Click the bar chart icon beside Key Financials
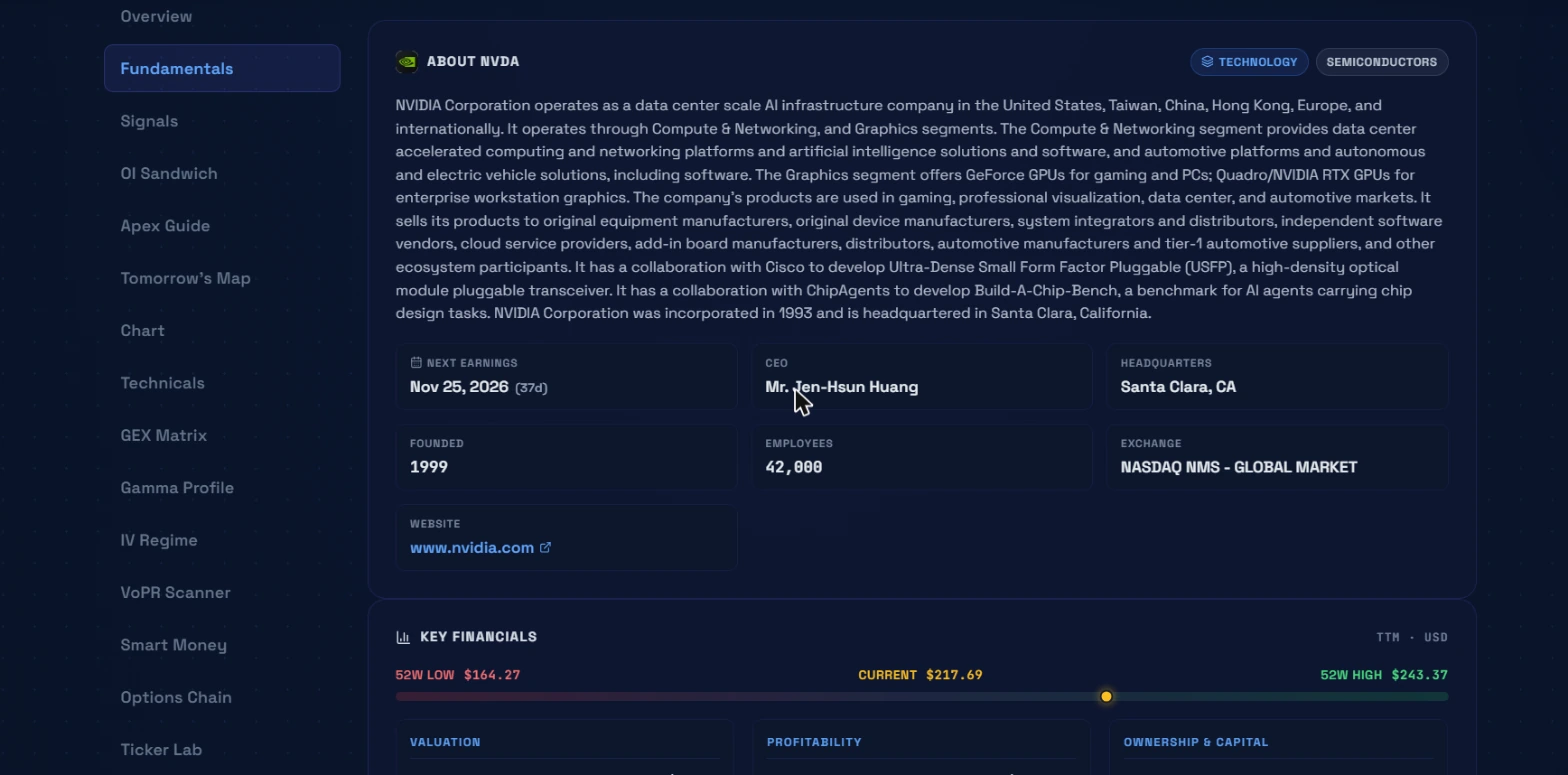 coord(403,637)
